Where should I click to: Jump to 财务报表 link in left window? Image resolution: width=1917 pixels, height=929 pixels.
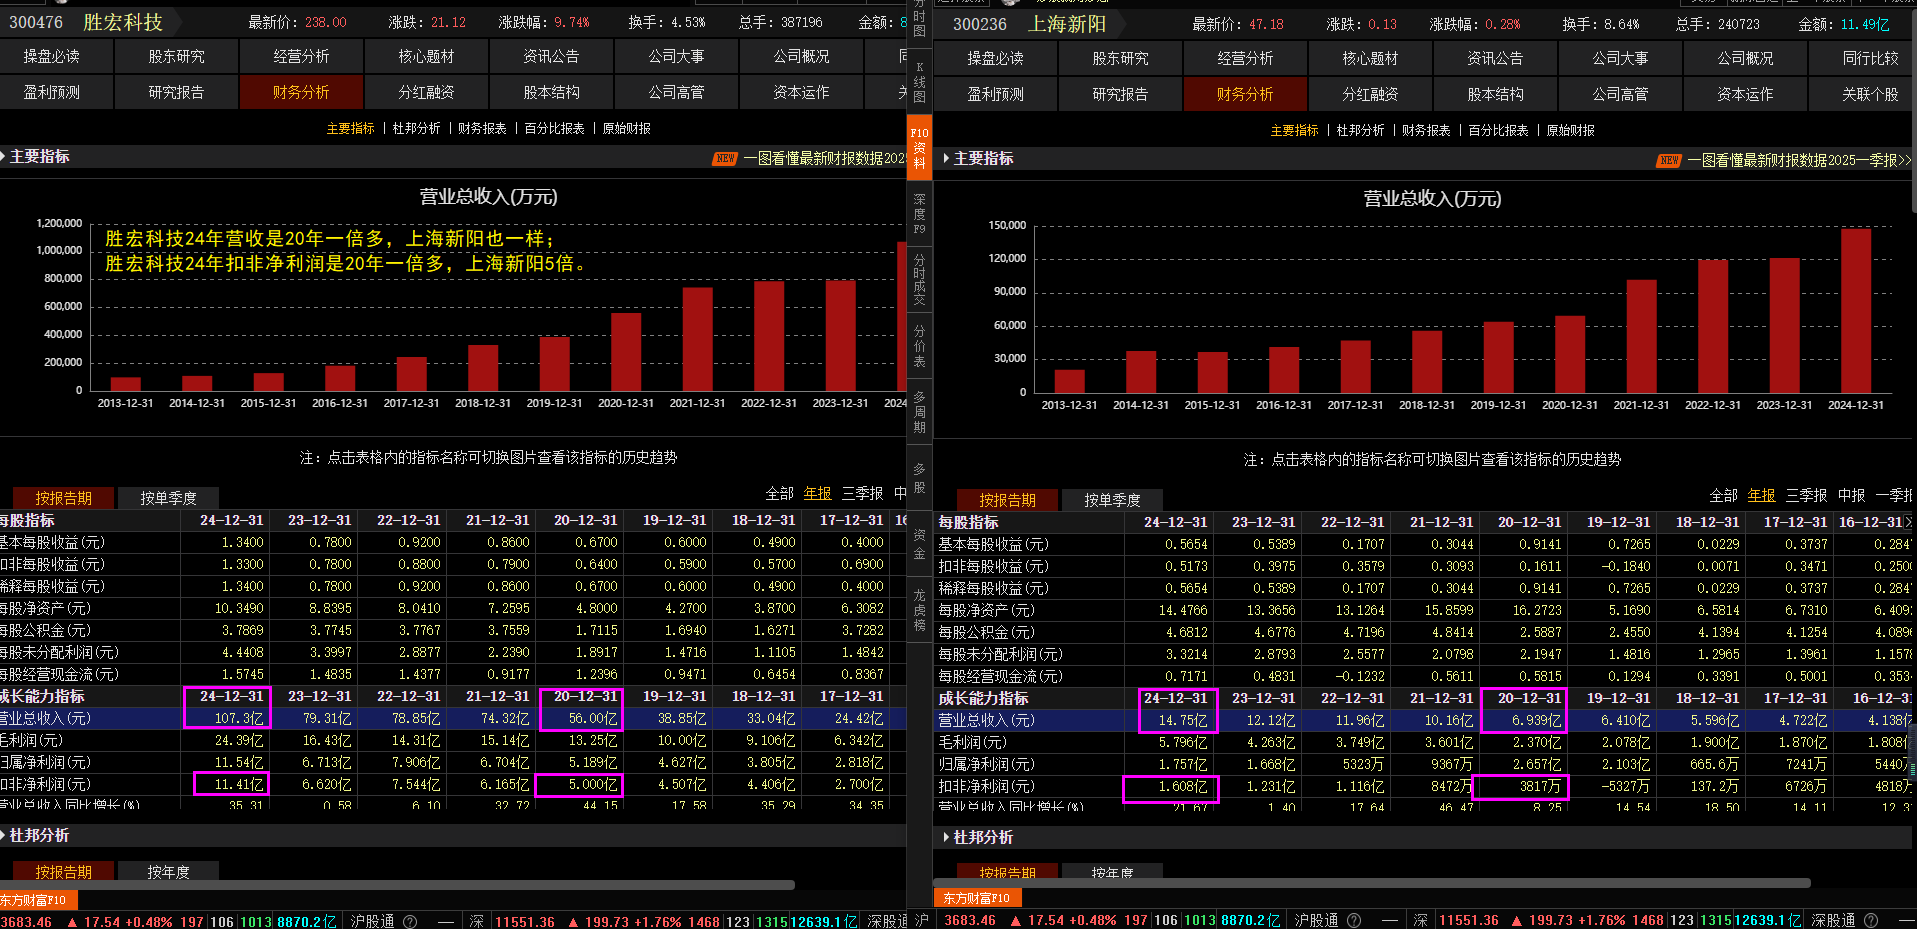coord(482,129)
